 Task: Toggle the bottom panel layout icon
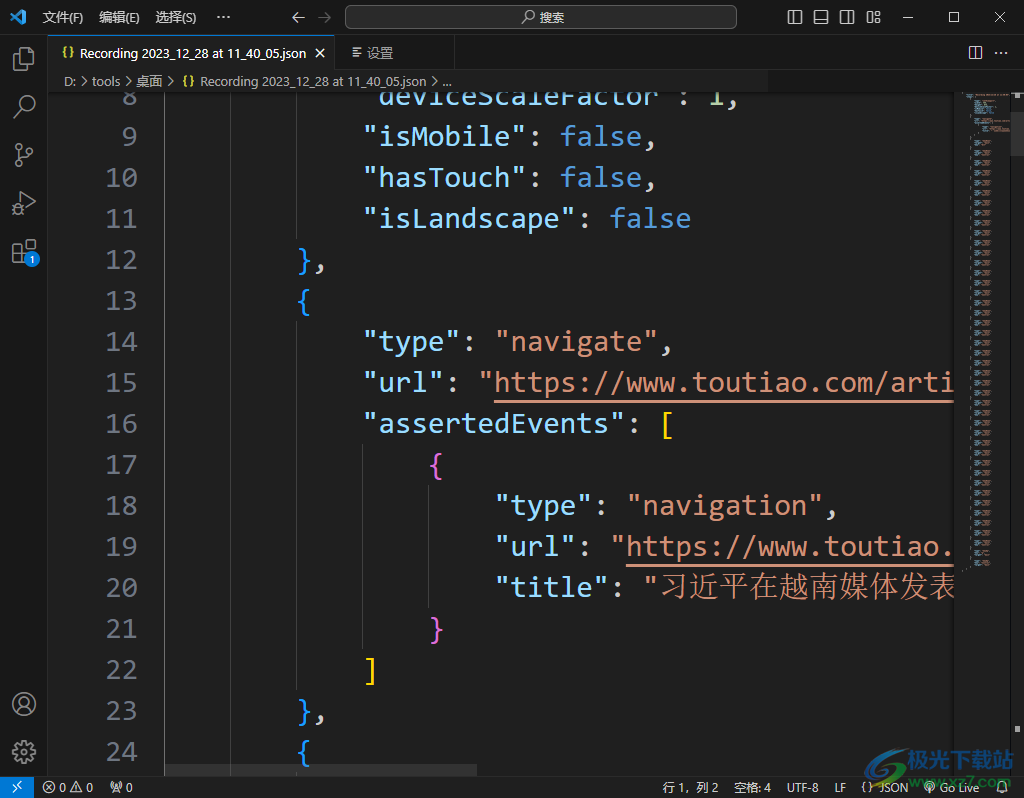click(x=821, y=17)
